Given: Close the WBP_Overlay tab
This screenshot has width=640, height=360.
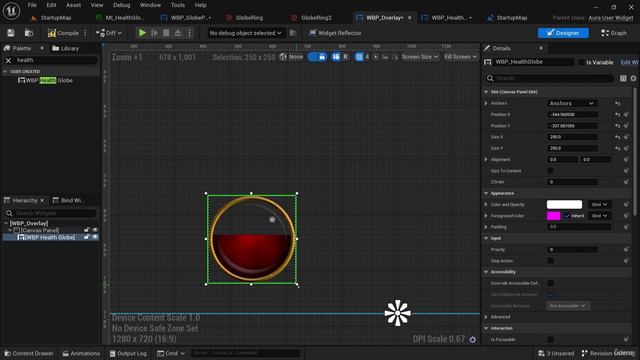Looking at the screenshot, I should [409, 18].
